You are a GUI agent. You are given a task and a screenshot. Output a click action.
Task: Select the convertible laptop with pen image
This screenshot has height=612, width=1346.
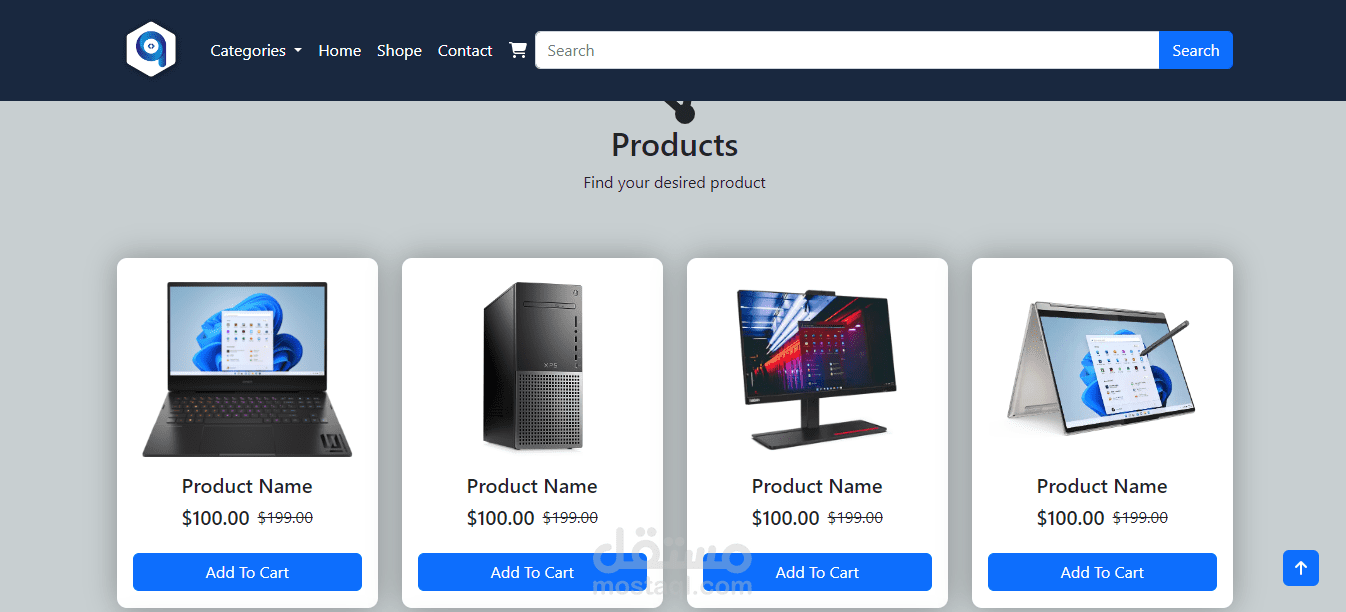[x=1101, y=367]
